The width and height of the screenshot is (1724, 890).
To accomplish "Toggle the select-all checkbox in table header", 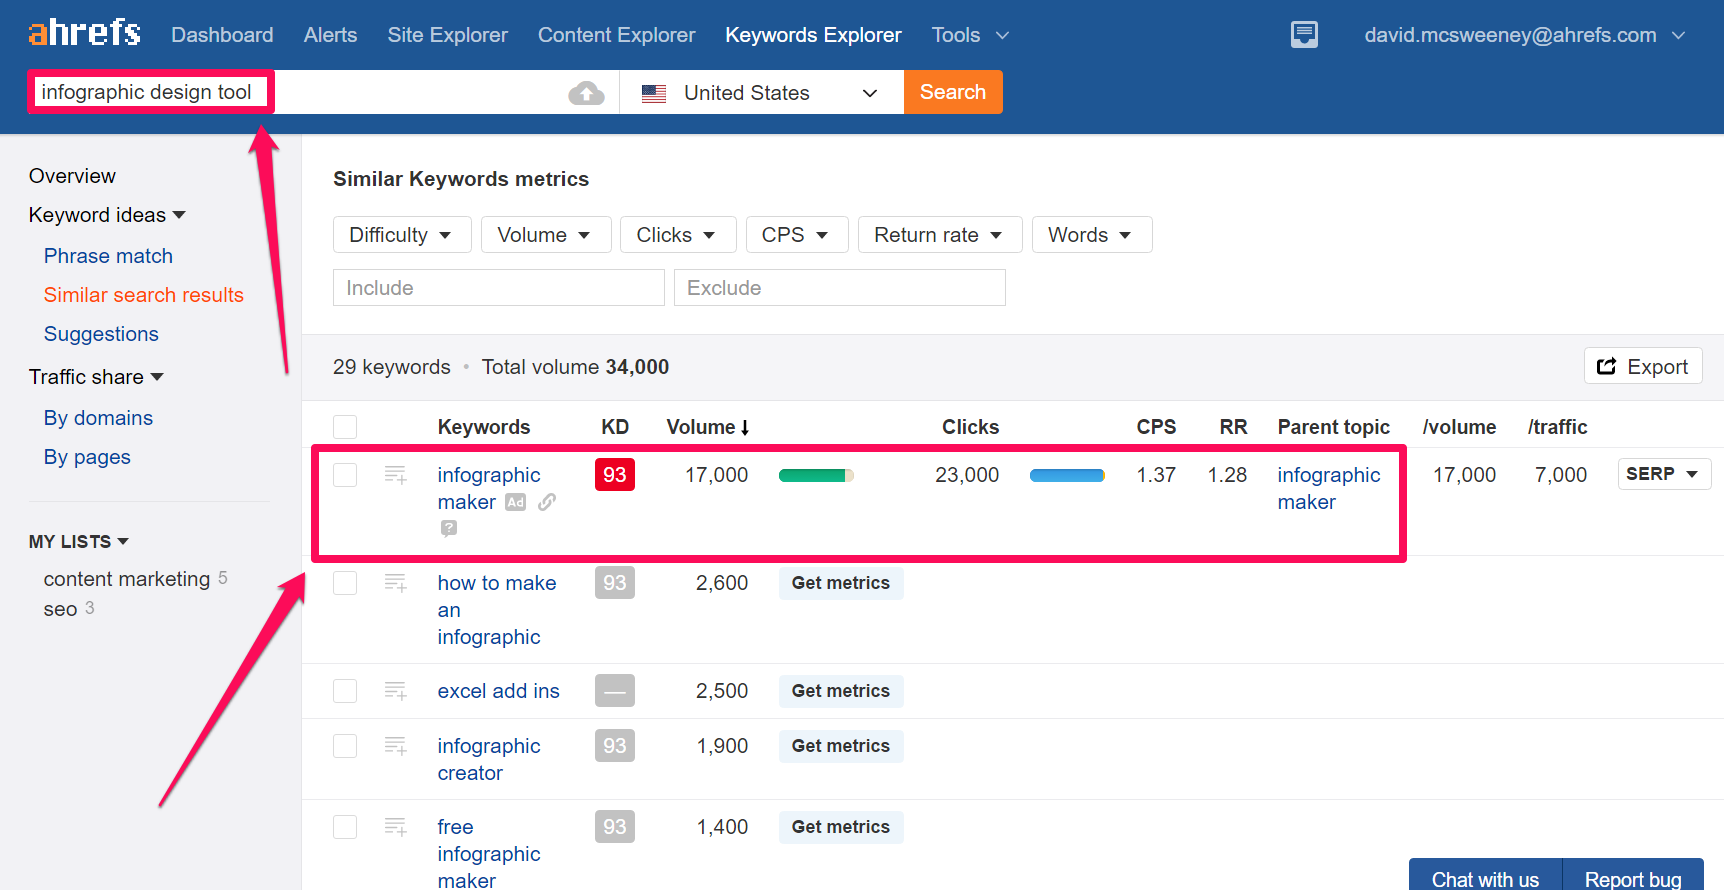I will 345,427.
